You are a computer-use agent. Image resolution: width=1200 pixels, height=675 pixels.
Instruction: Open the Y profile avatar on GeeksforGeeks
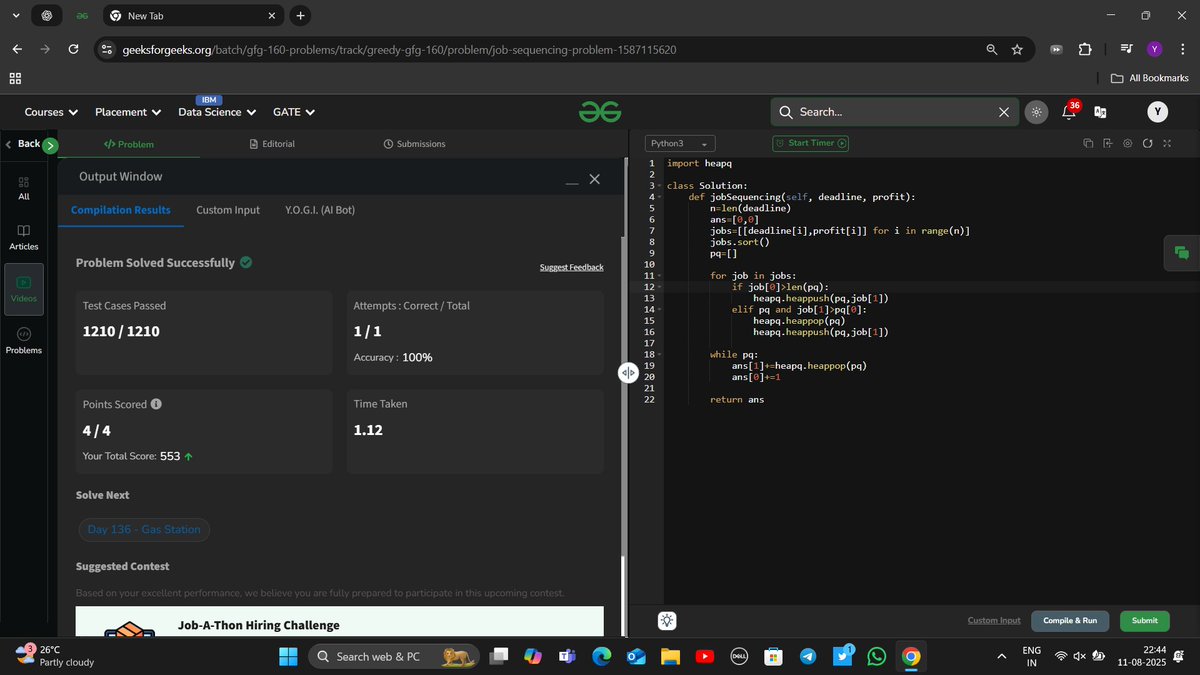tap(1158, 112)
